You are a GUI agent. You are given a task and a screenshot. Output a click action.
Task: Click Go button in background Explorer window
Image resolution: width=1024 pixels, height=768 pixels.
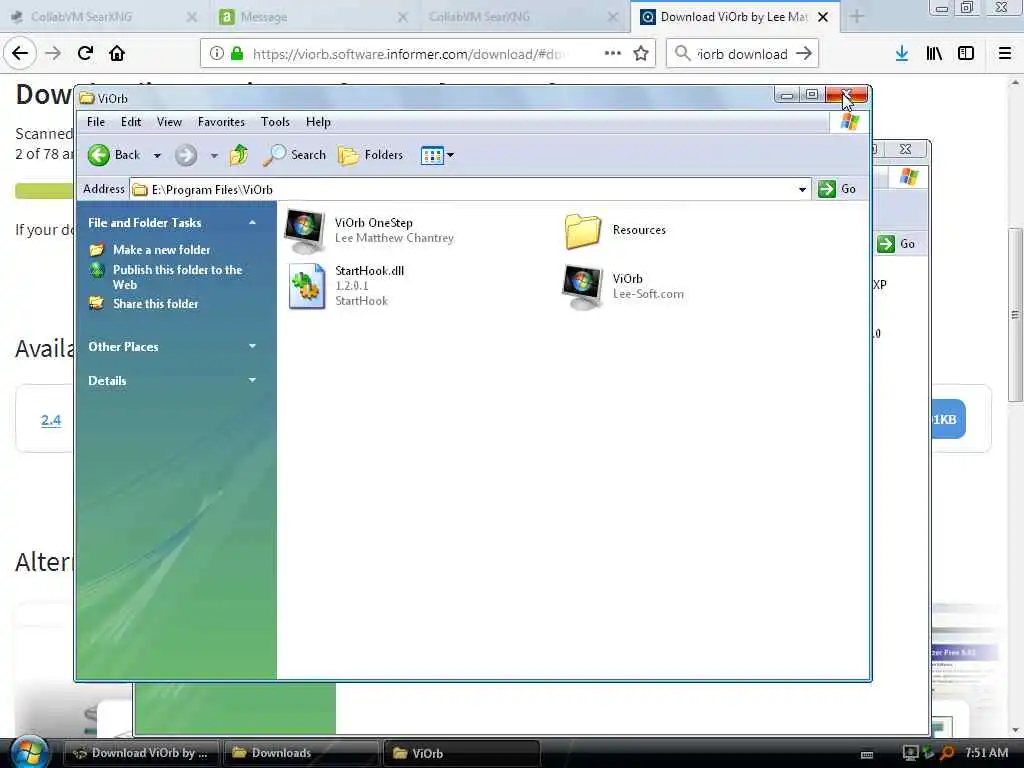[896, 244]
